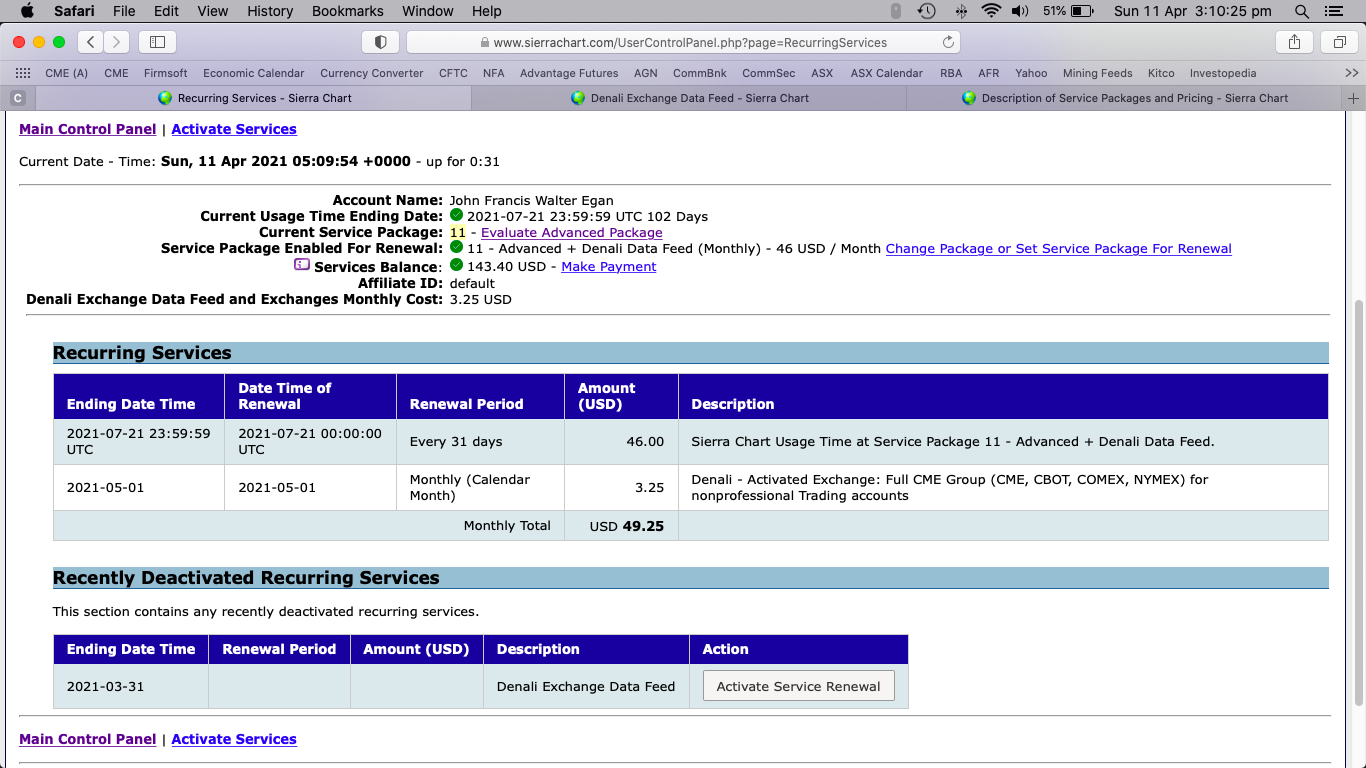
Task: Go back using Safari's back arrow
Action: [x=91, y=42]
